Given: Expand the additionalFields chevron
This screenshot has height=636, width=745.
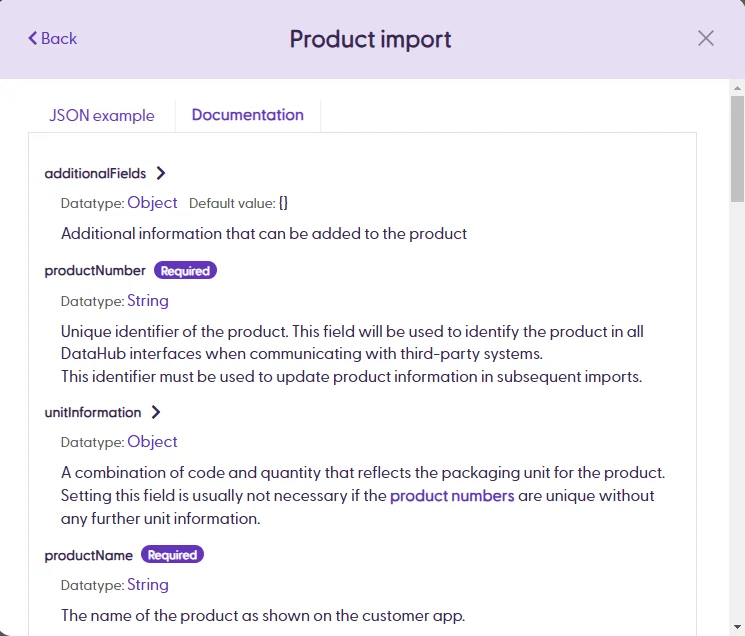Looking at the screenshot, I should coord(161,173).
